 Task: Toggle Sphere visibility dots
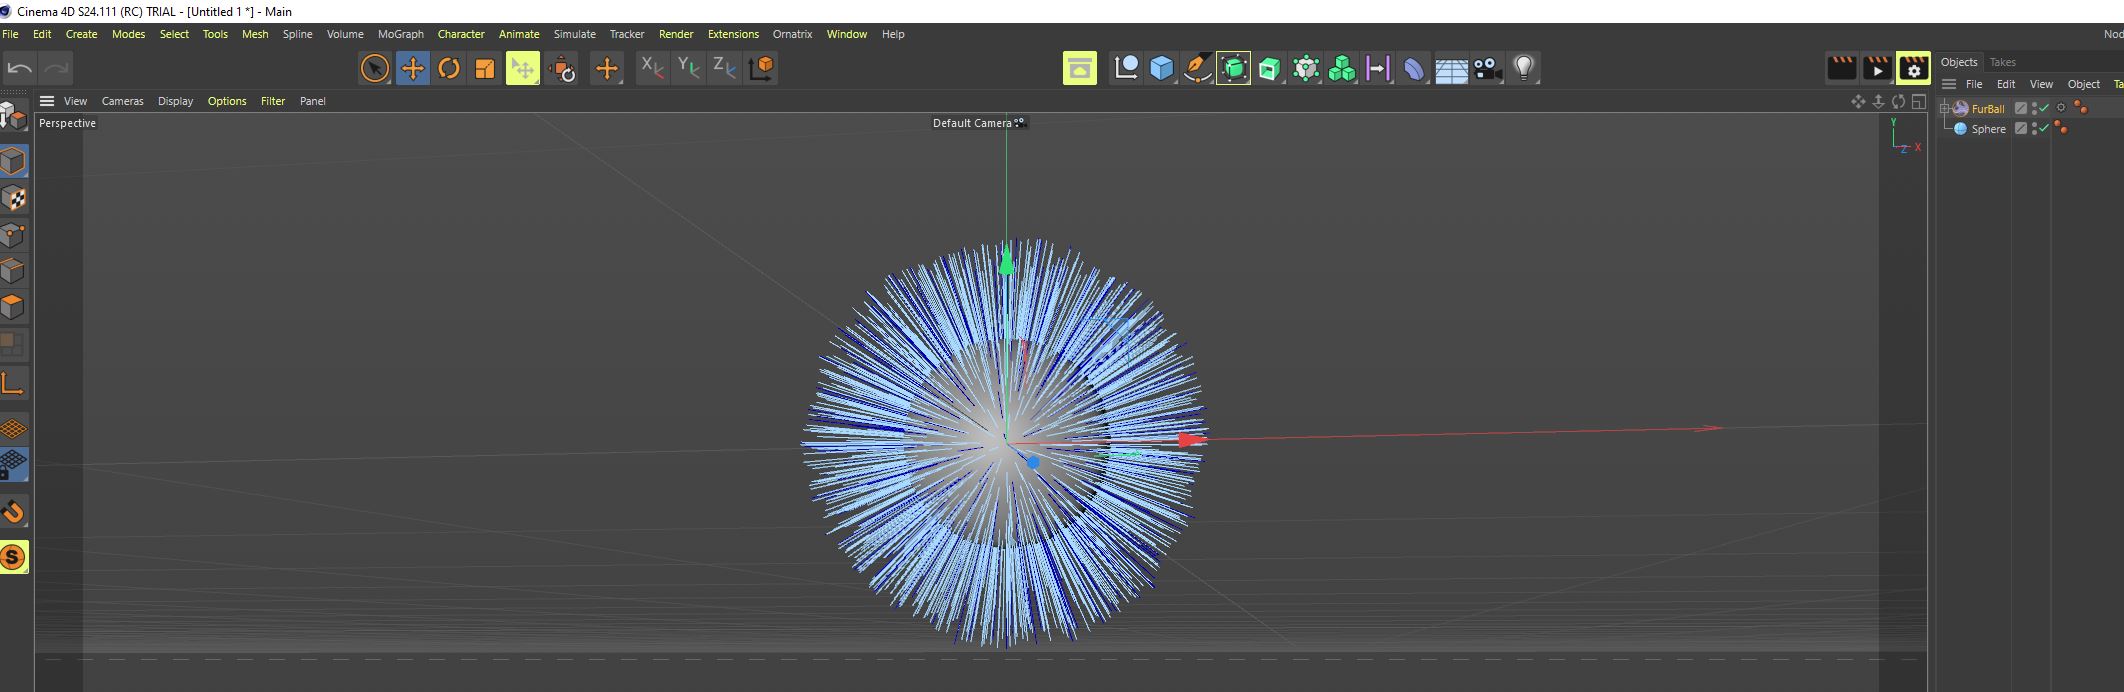coord(2034,129)
